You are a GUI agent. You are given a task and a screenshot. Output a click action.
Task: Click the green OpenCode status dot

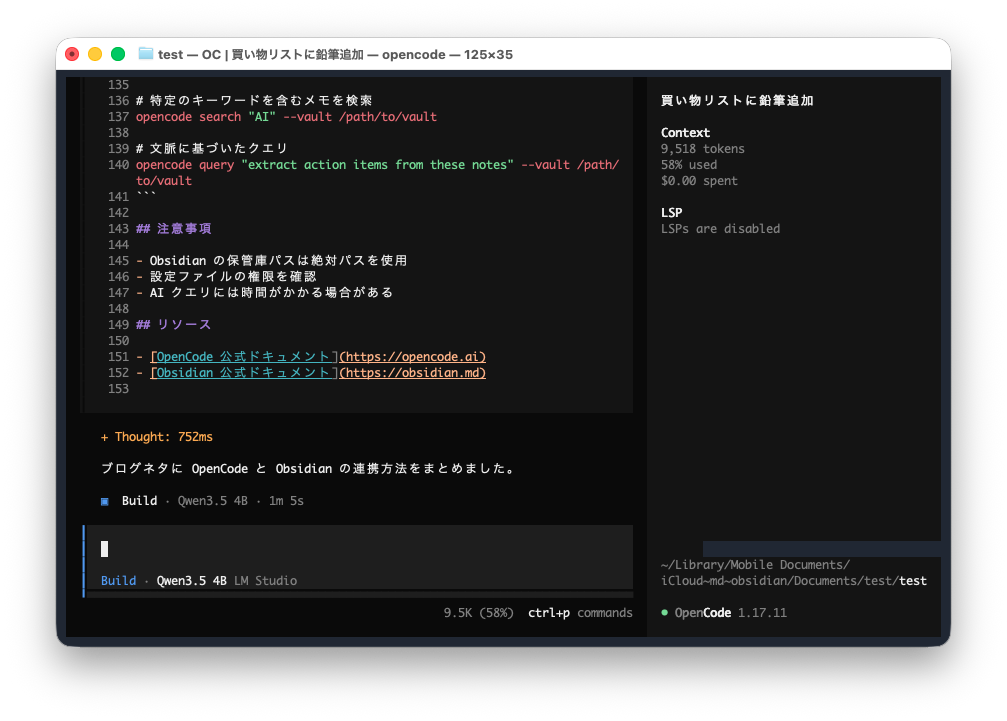(x=665, y=612)
